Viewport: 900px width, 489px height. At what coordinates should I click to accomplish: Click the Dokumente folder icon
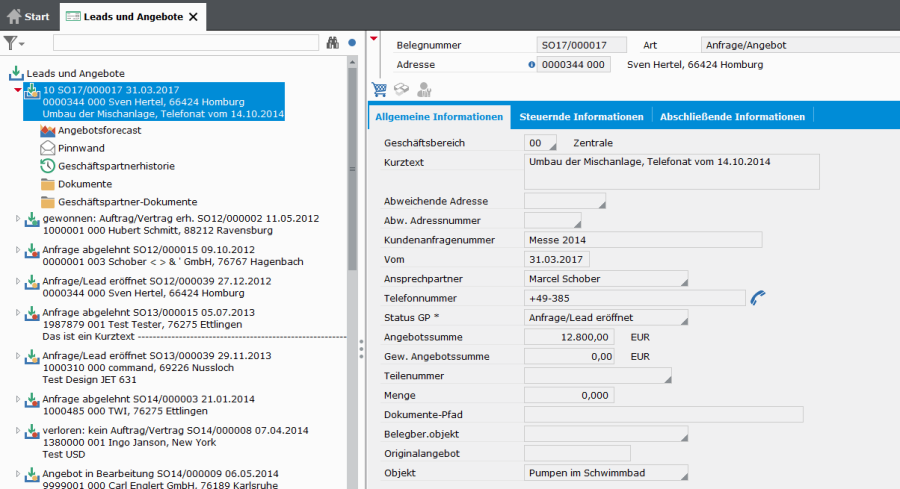[x=48, y=184]
